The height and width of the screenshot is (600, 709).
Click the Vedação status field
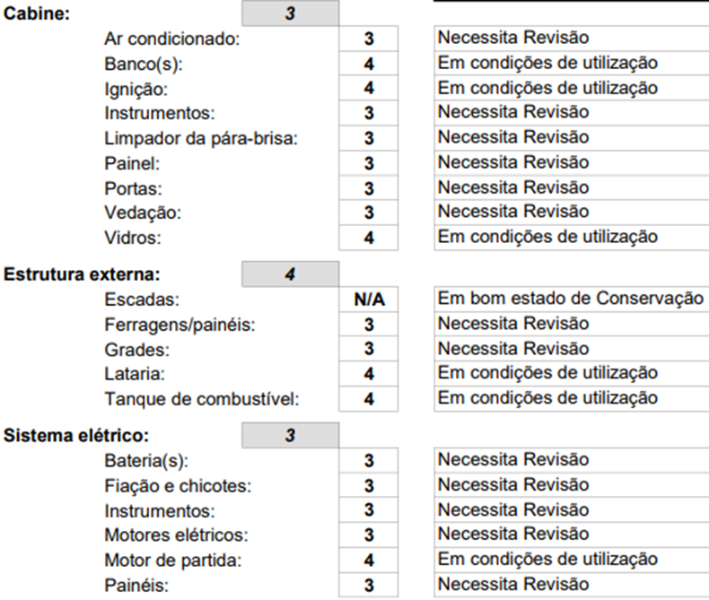coord(571,212)
